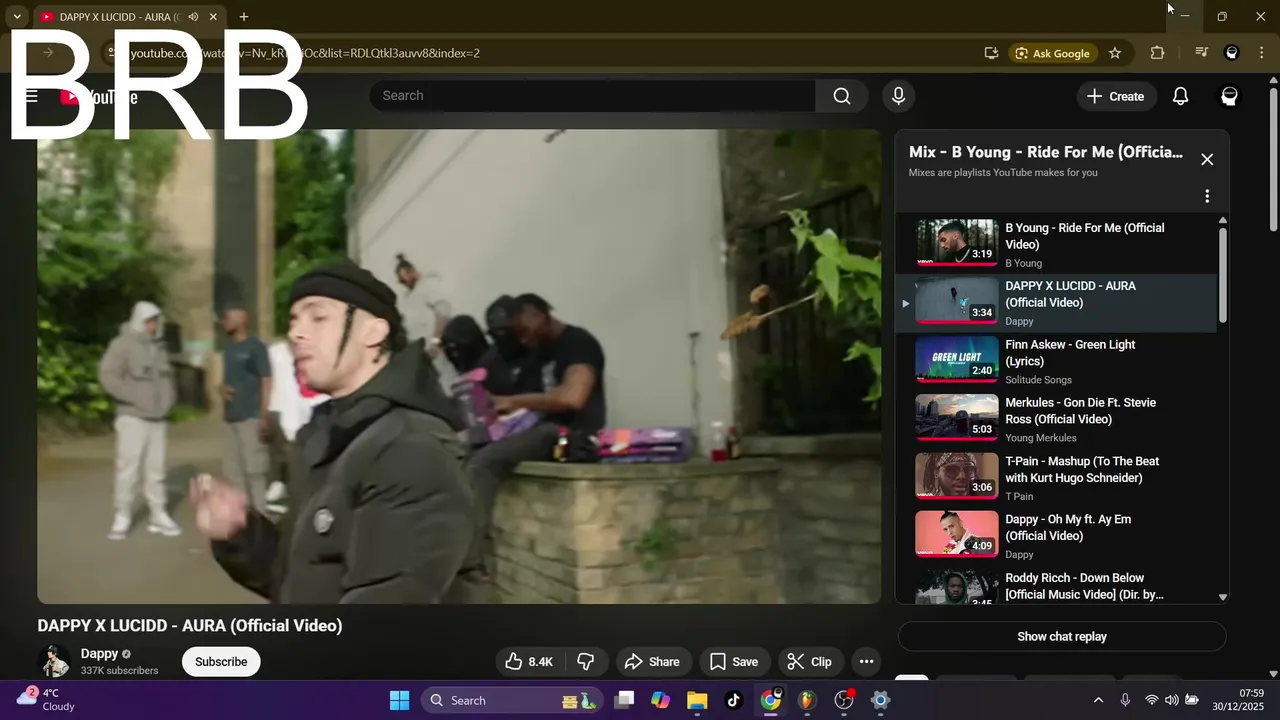Viewport: 1280px width, 720px height.
Task: Bookmark this page with the star icon
Action: pos(1115,53)
